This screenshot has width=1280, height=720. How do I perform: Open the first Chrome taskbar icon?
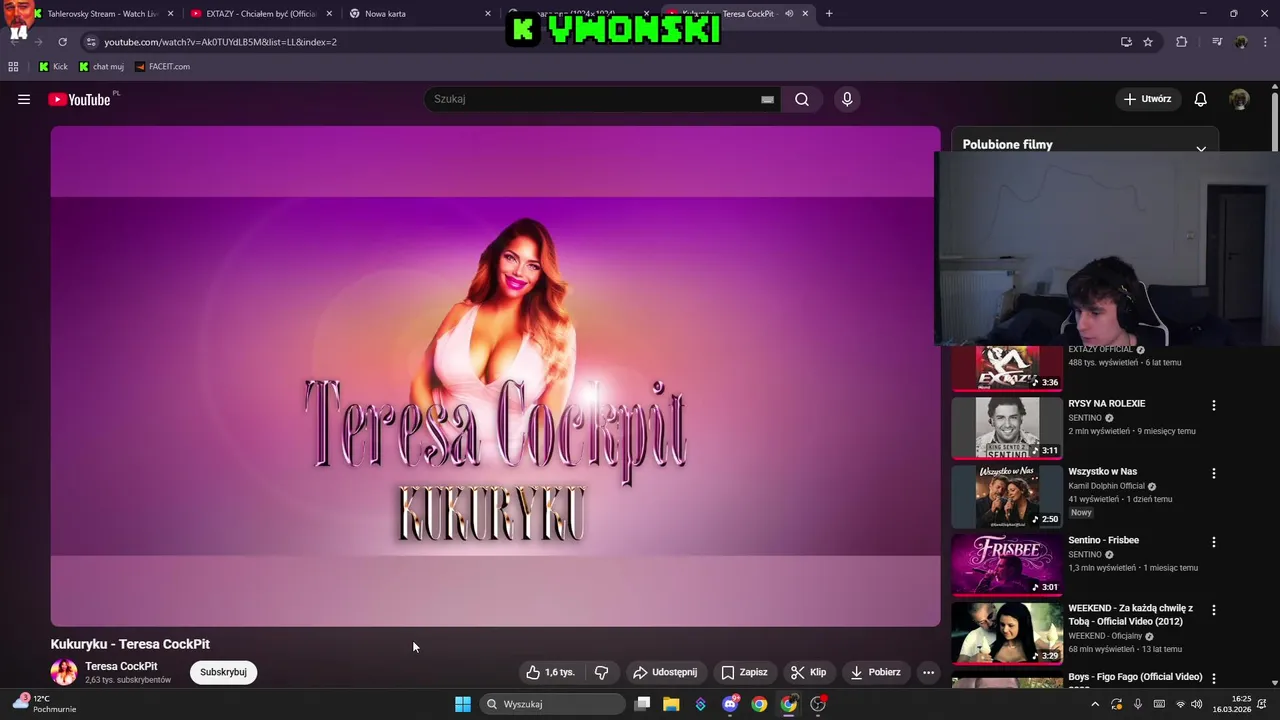tap(759, 704)
